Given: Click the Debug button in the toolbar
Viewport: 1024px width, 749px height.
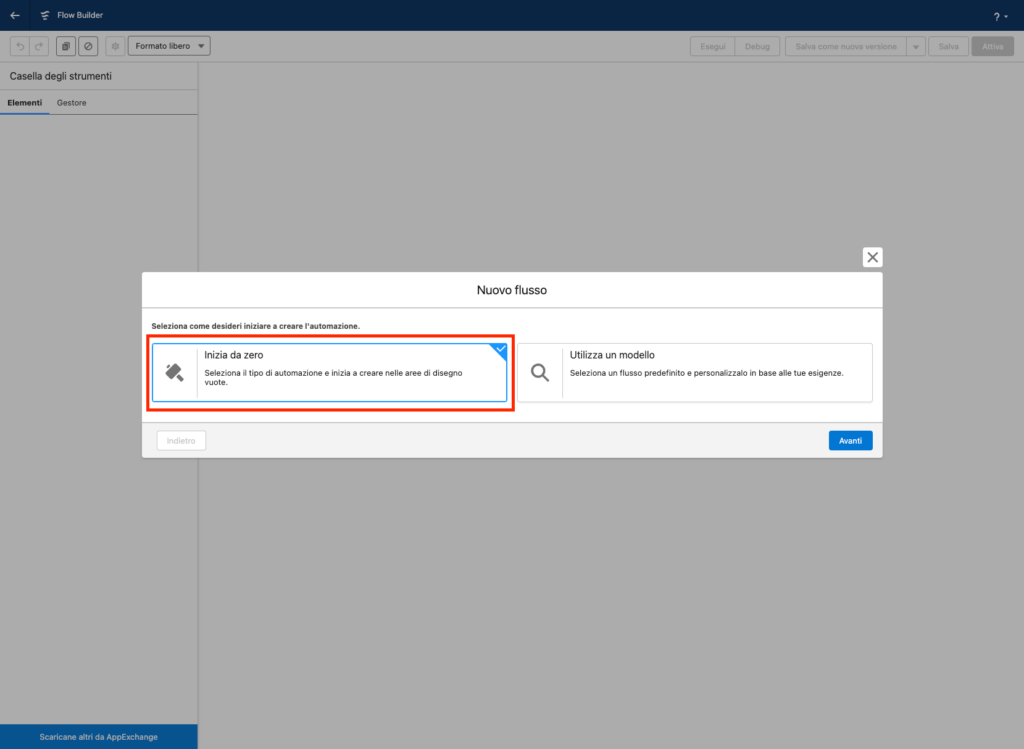Looking at the screenshot, I should tap(757, 47).
